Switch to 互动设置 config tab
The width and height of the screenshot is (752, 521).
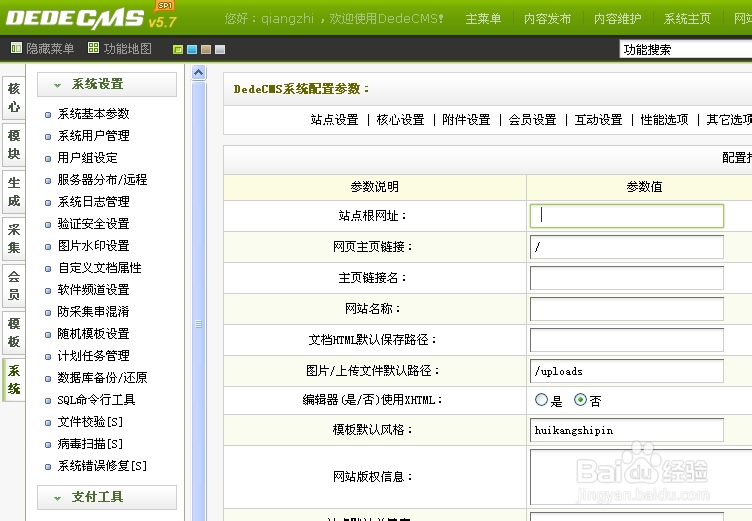(598, 120)
